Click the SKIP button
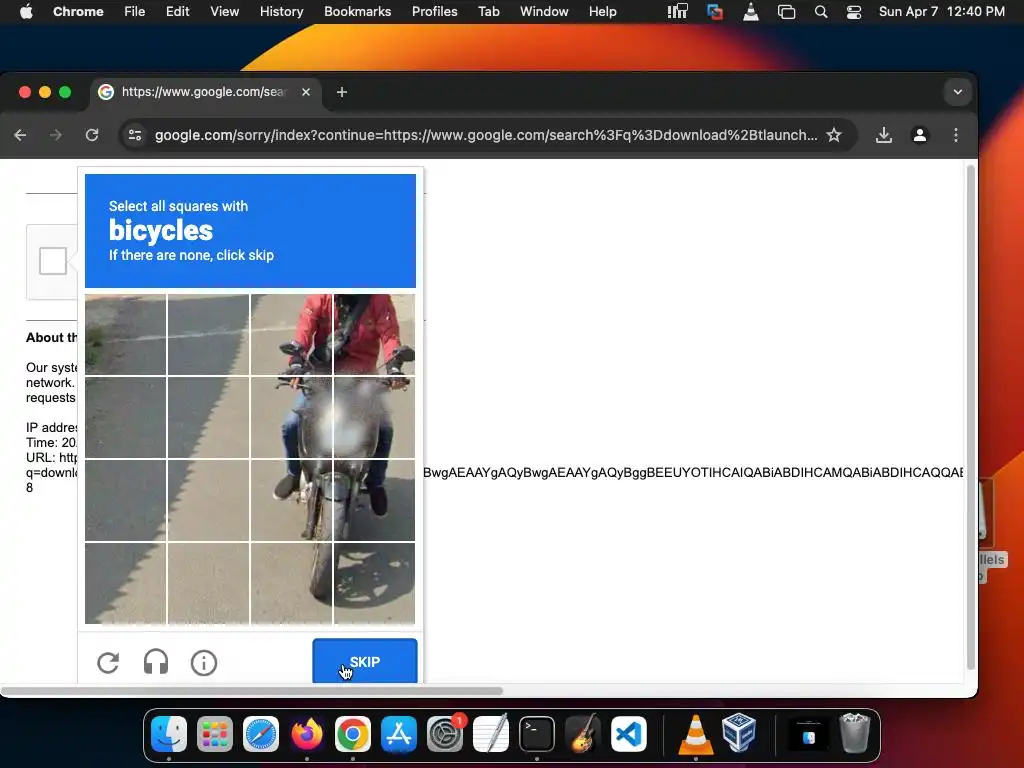 (364, 661)
